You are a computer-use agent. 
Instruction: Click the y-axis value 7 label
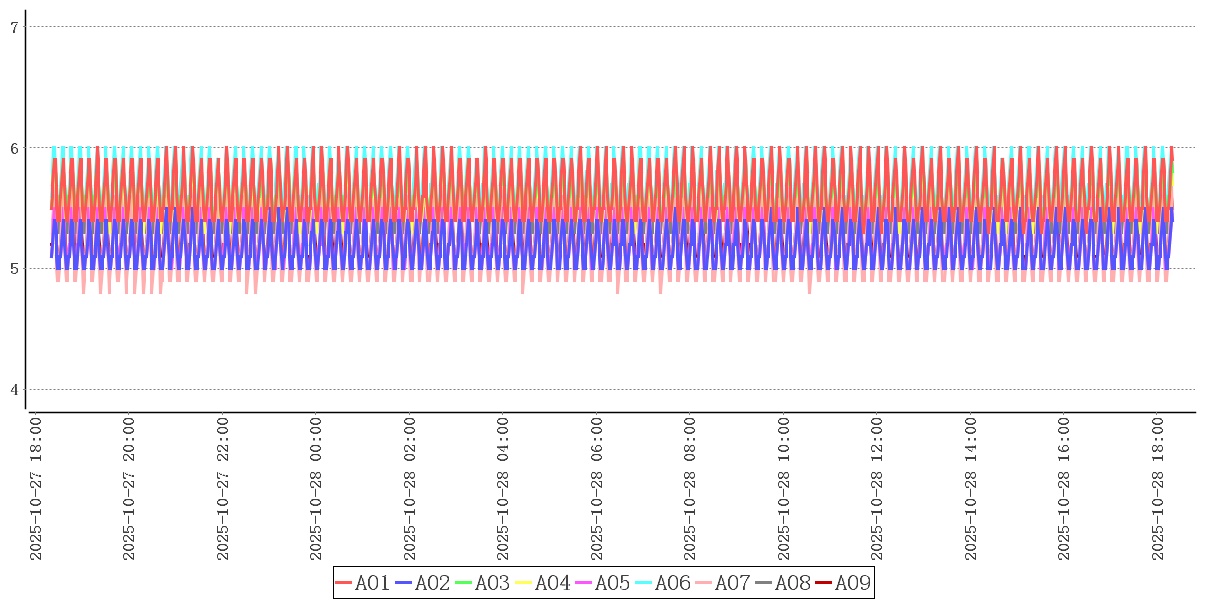(x=14, y=27)
